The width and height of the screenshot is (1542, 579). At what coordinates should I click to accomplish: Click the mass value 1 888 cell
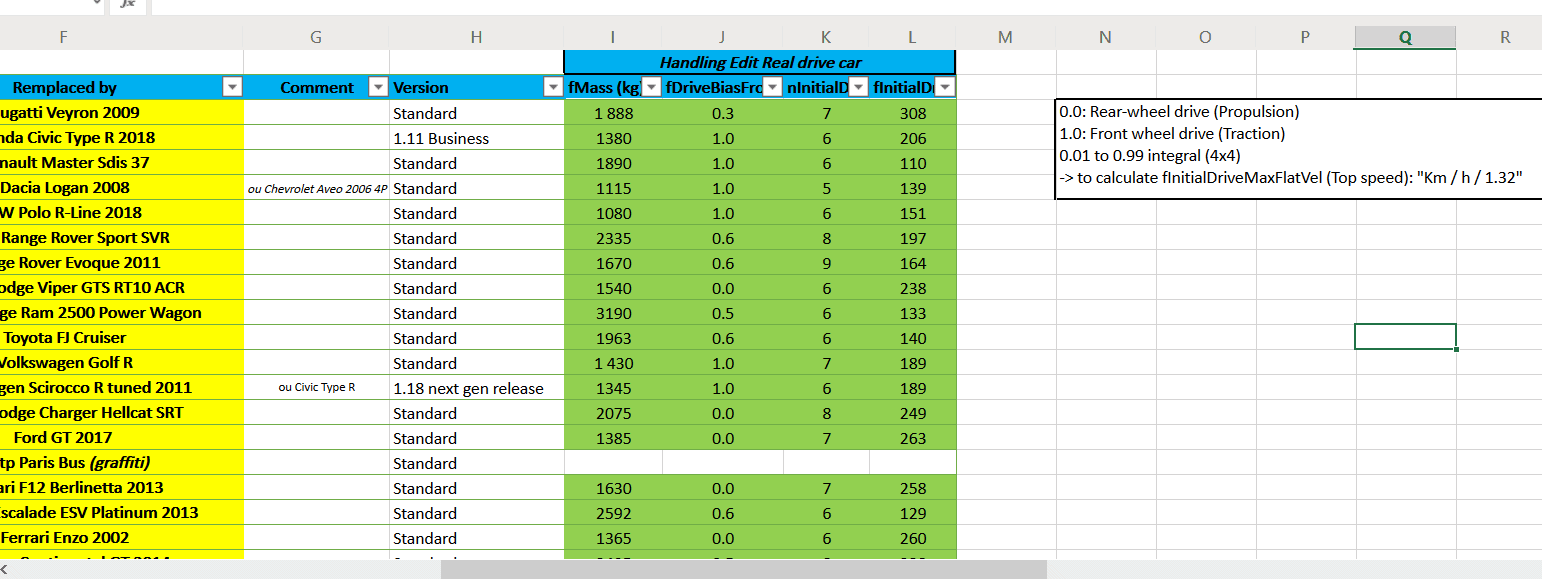[613, 113]
